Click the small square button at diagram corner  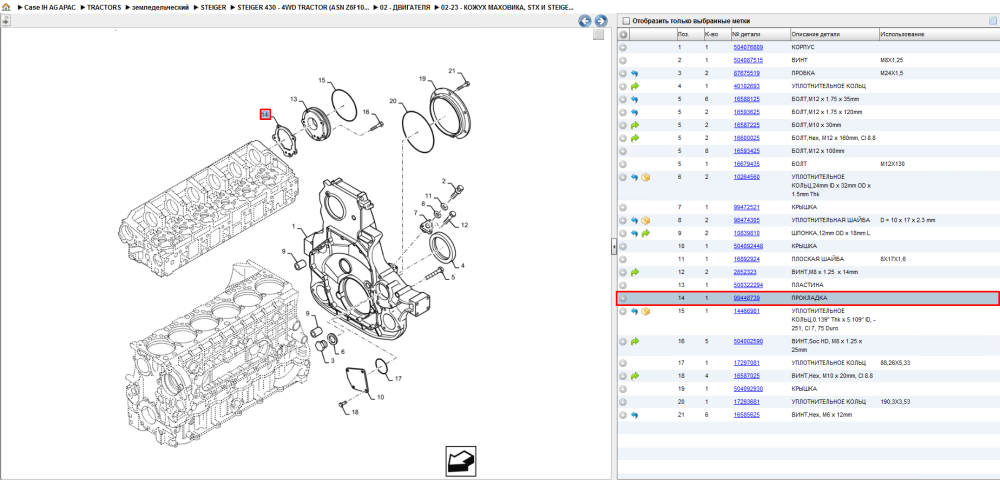coord(598,35)
